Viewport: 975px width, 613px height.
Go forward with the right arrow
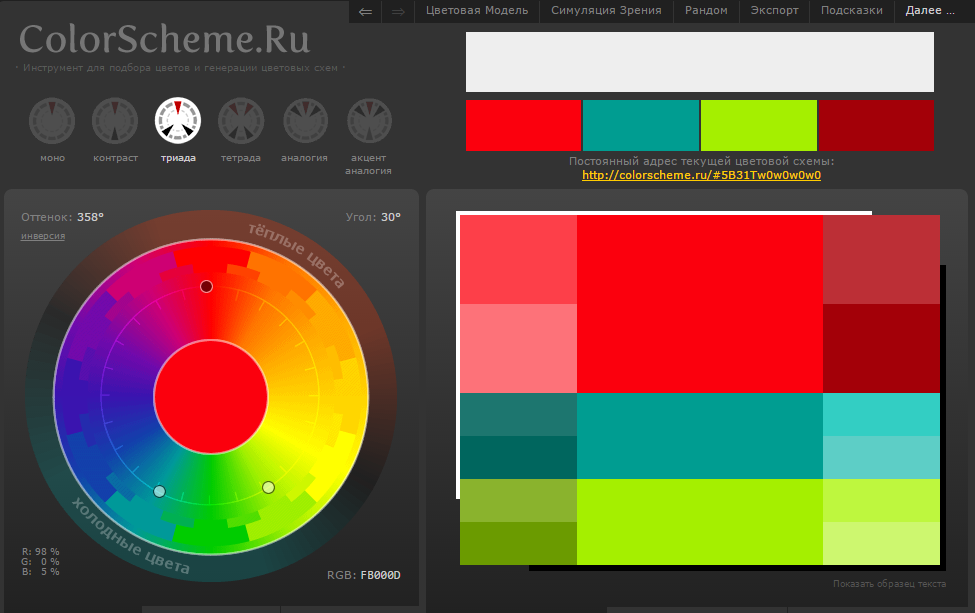point(398,11)
